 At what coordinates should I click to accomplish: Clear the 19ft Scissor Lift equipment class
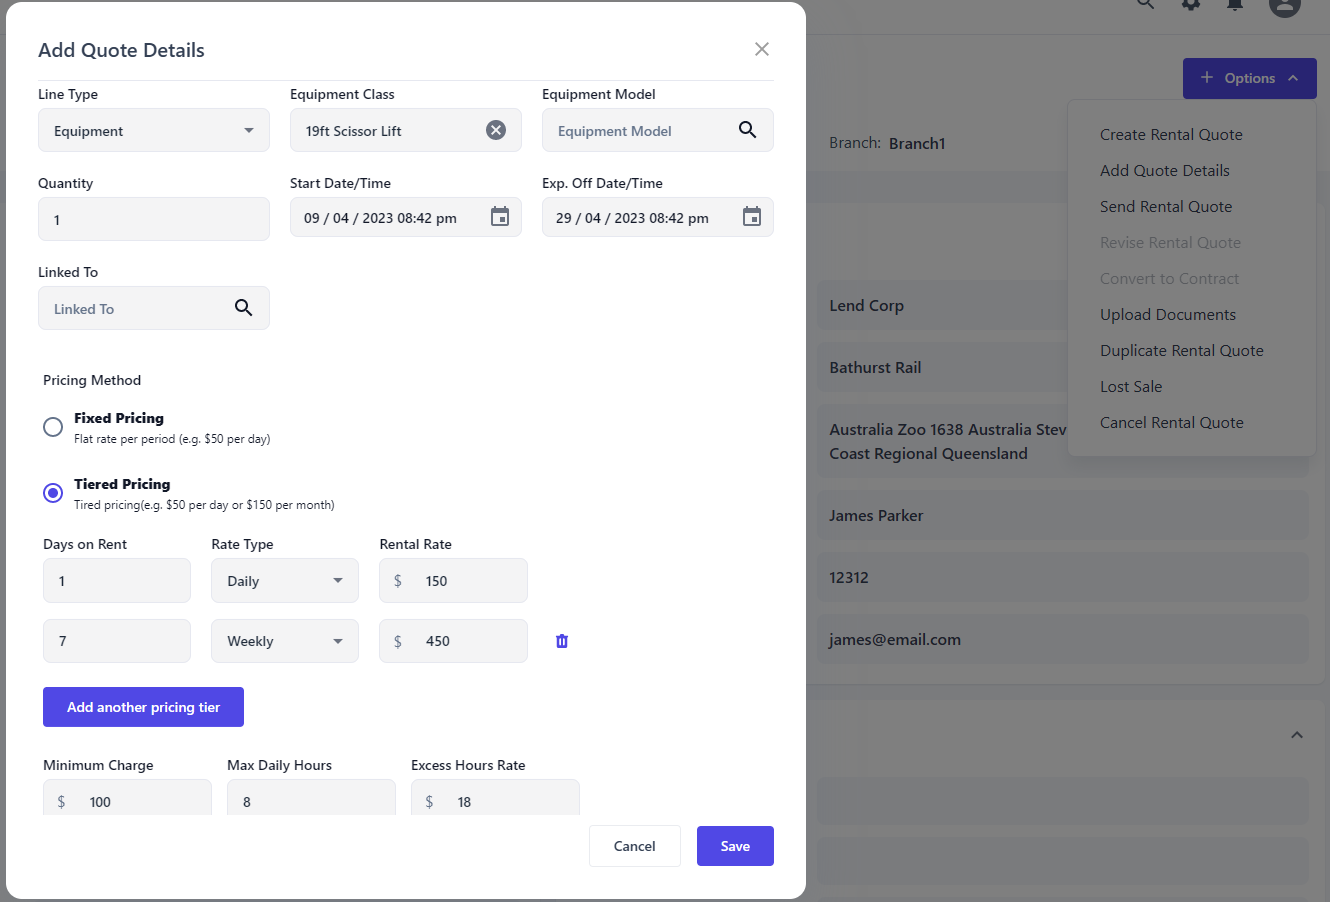[x=496, y=130]
